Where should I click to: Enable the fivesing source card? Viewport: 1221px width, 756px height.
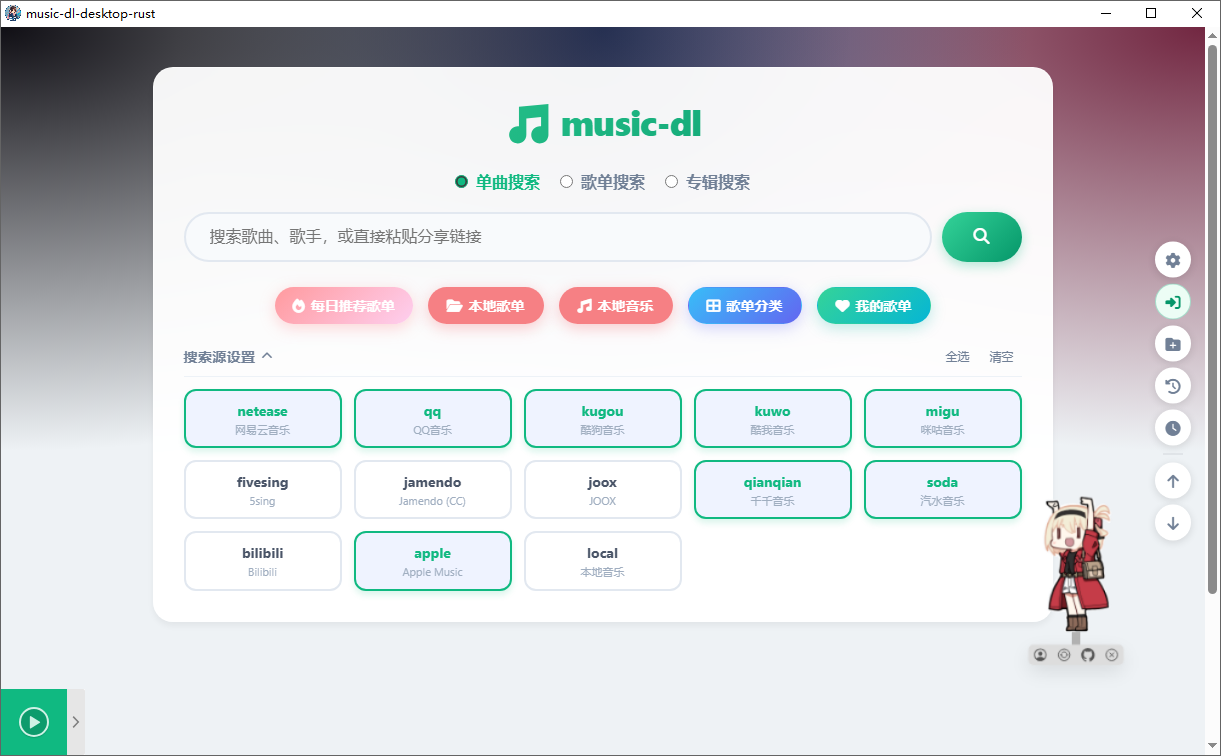point(263,490)
